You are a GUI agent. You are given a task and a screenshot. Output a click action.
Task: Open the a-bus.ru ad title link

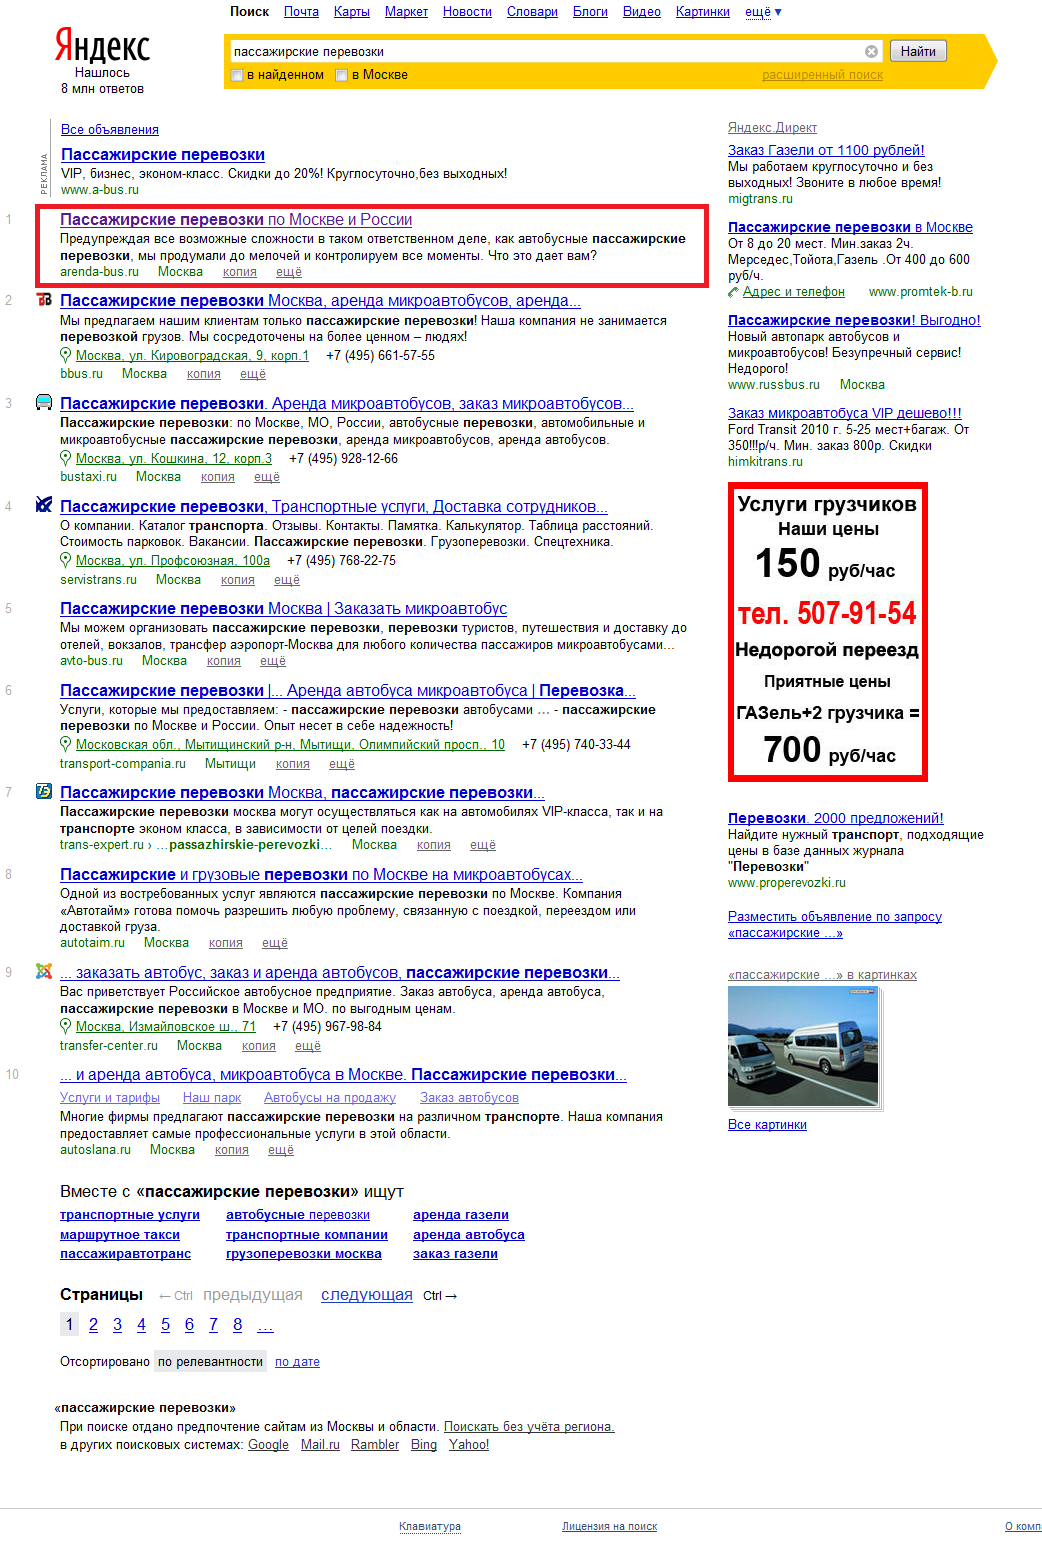(x=163, y=155)
